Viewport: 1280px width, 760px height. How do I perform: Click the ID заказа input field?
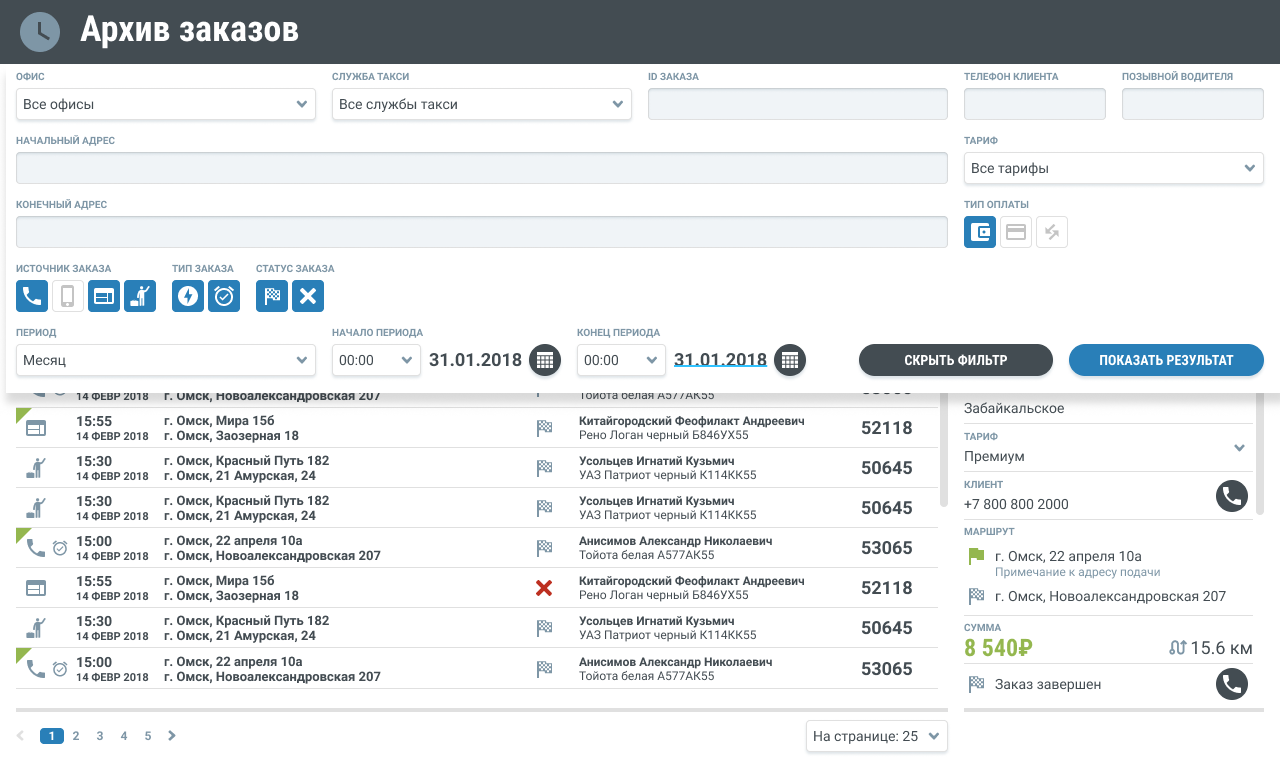click(x=798, y=104)
